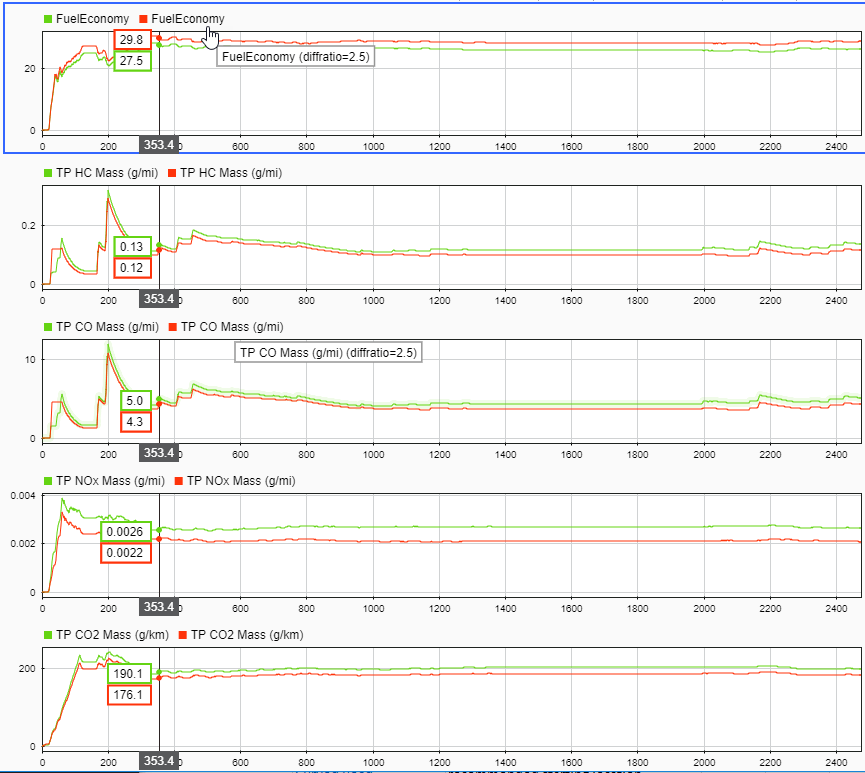
Task: Click the 353.4 cursor time label in HC Mass plot
Action: 159,299
